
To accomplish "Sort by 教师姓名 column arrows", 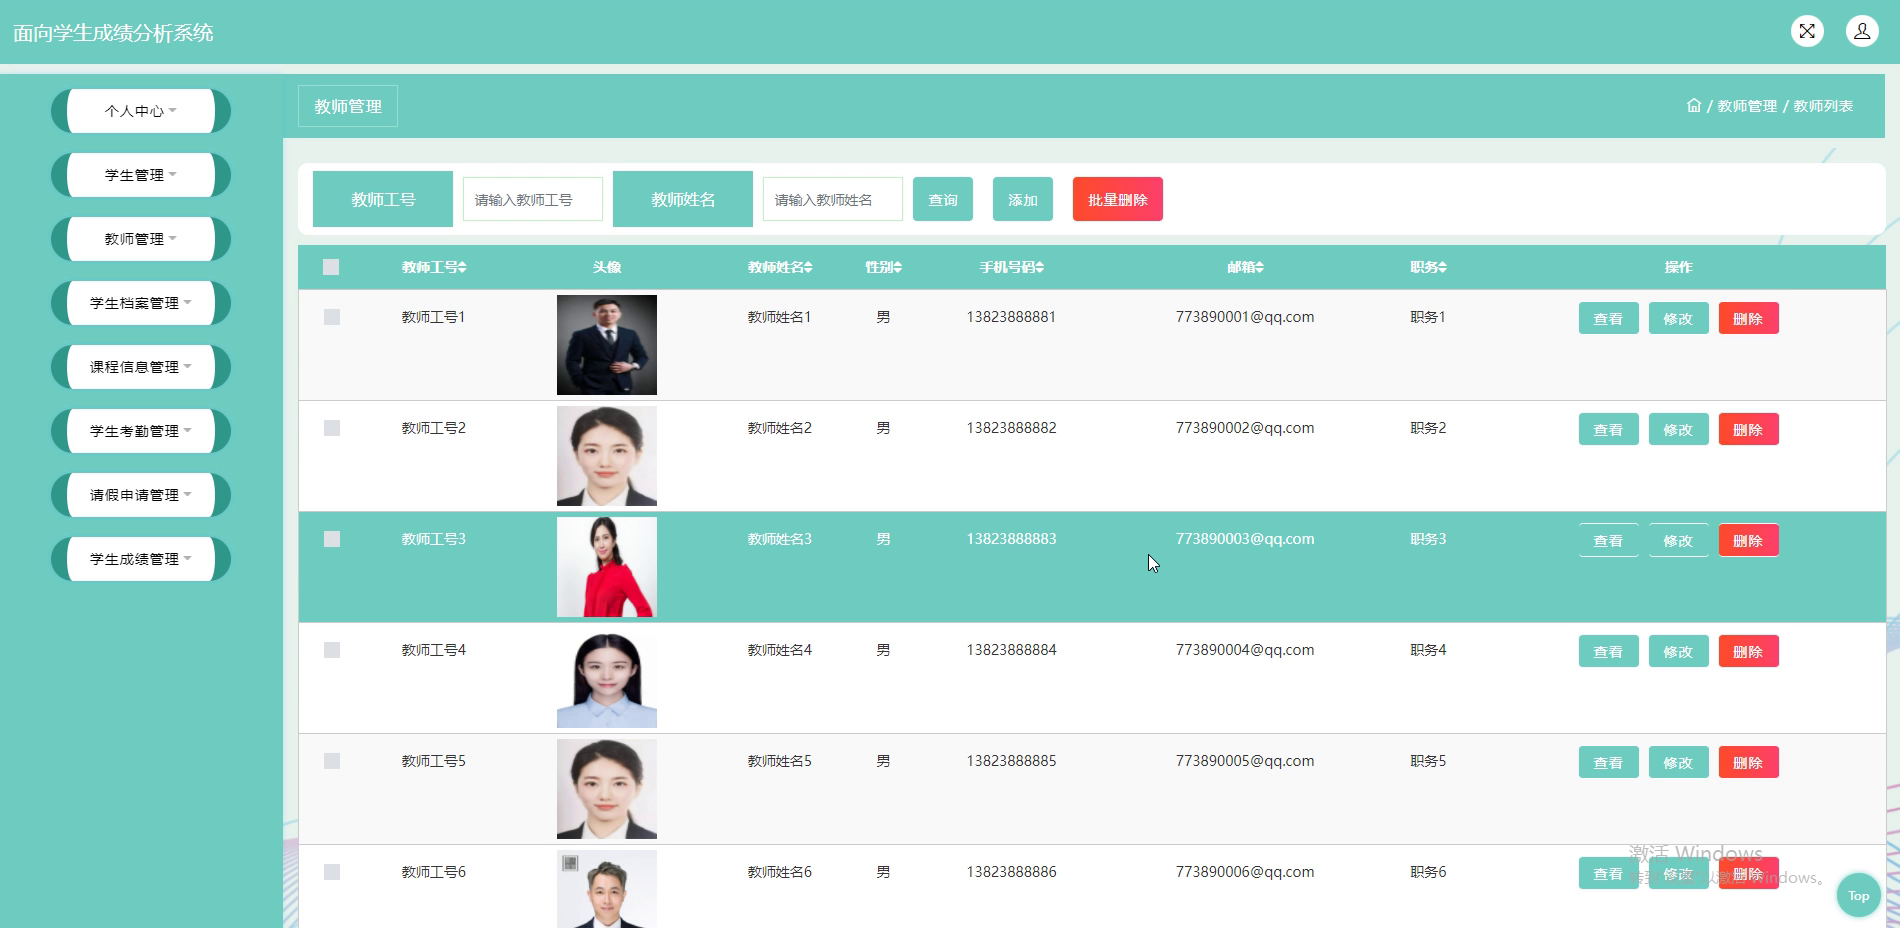I will tap(808, 267).
